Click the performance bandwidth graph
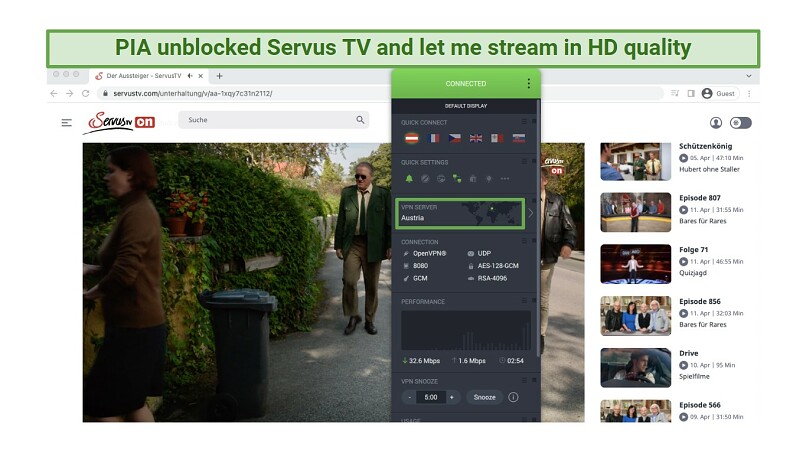 [466, 331]
